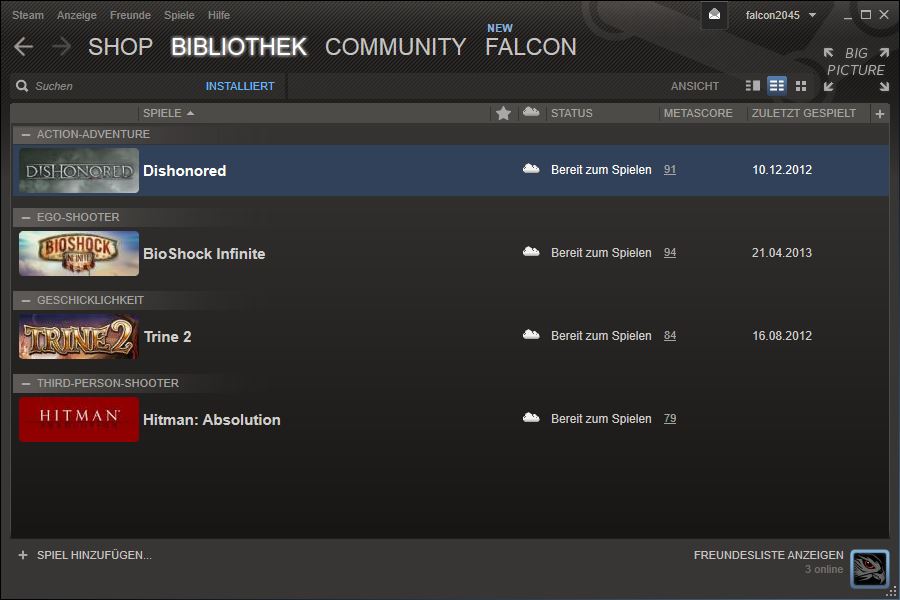This screenshot has height=600, width=900.
Task: Sort games by the Spiele column
Action: pyautogui.click(x=168, y=113)
